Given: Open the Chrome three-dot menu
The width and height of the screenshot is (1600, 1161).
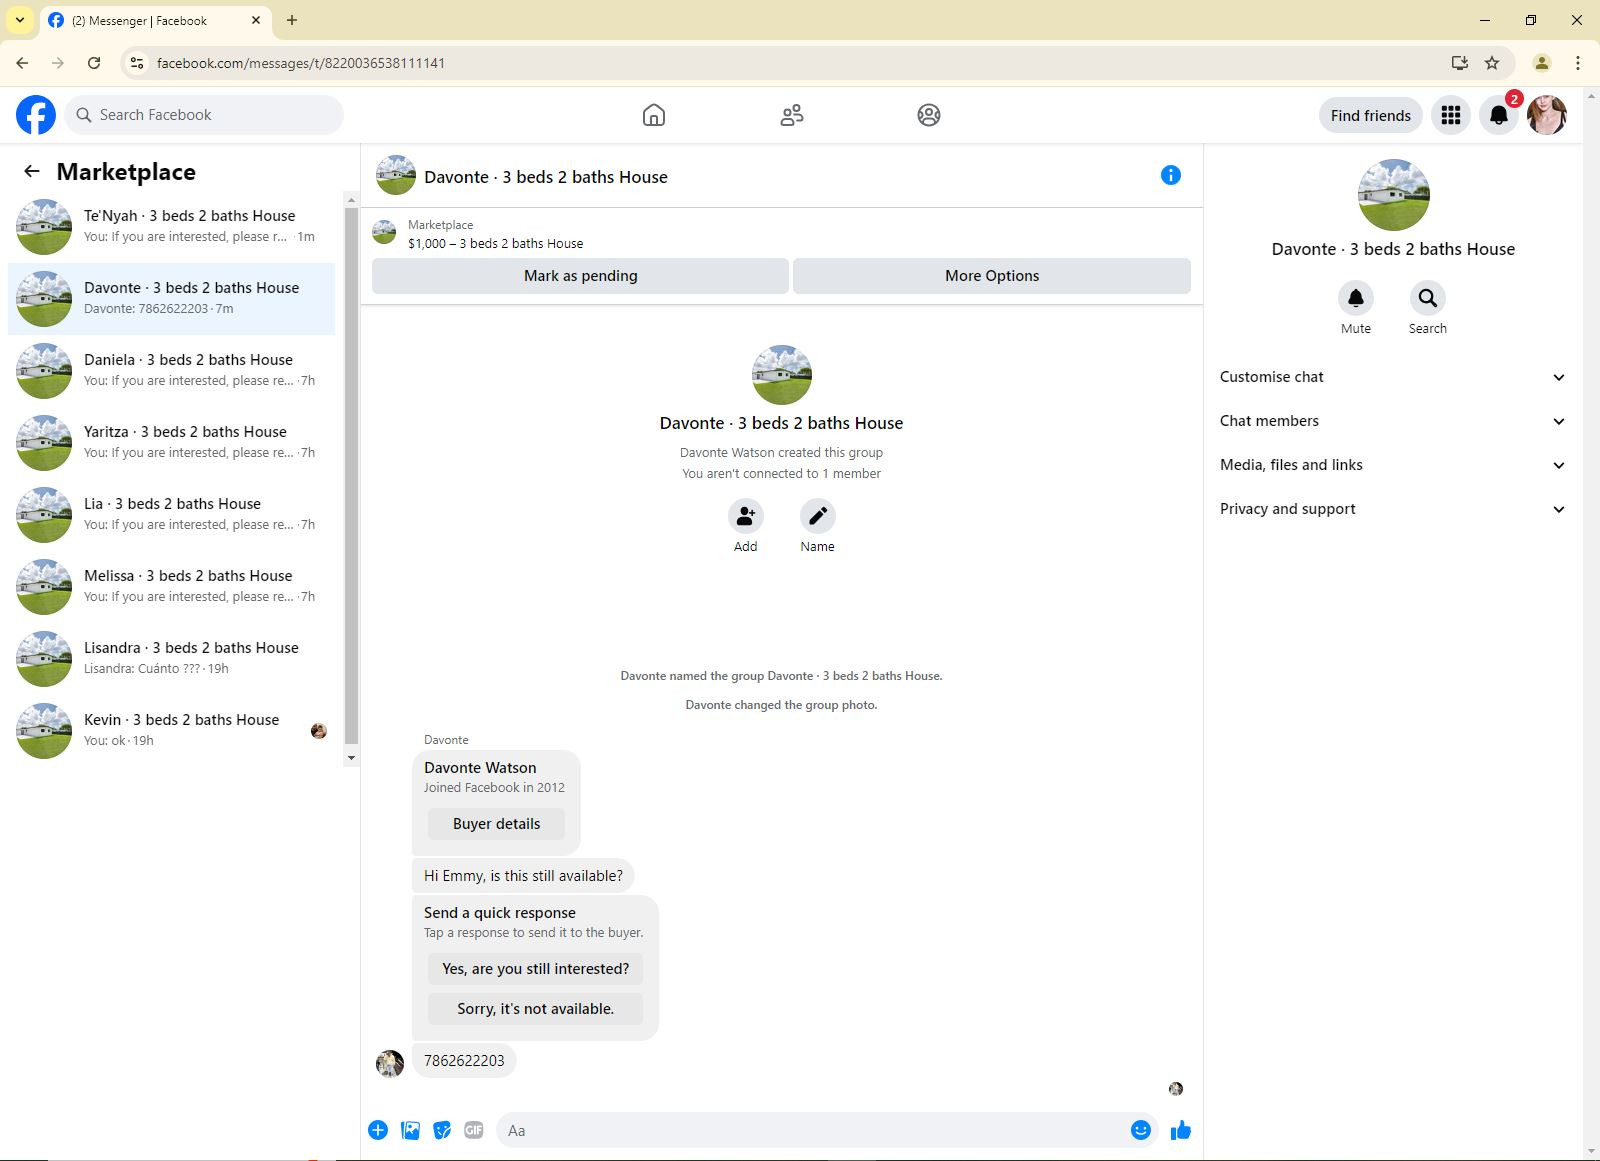Looking at the screenshot, I should coord(1578,63).
